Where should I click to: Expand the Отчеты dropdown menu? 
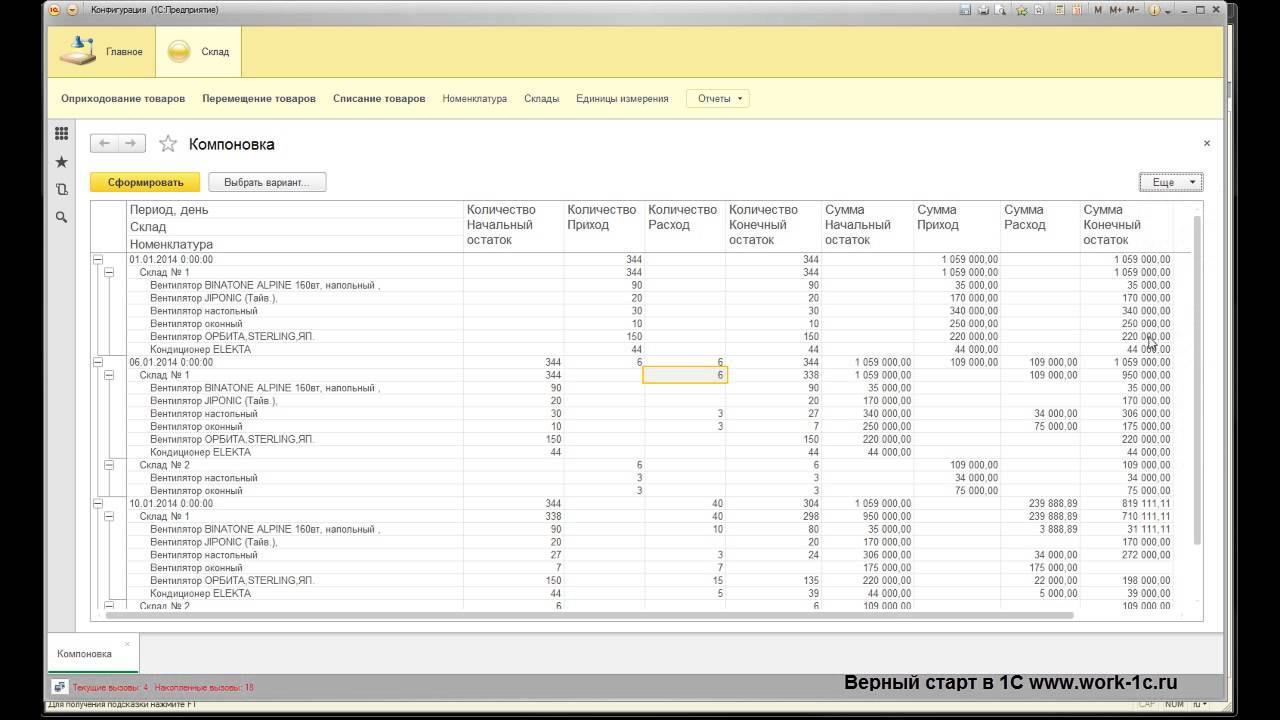[718, 99]
